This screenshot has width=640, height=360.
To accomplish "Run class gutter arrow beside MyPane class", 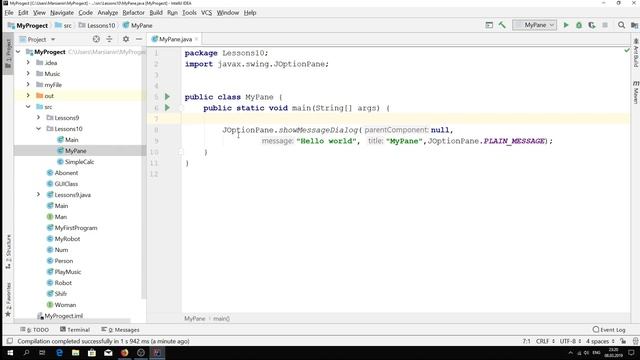I will click(x=167, y=97).
